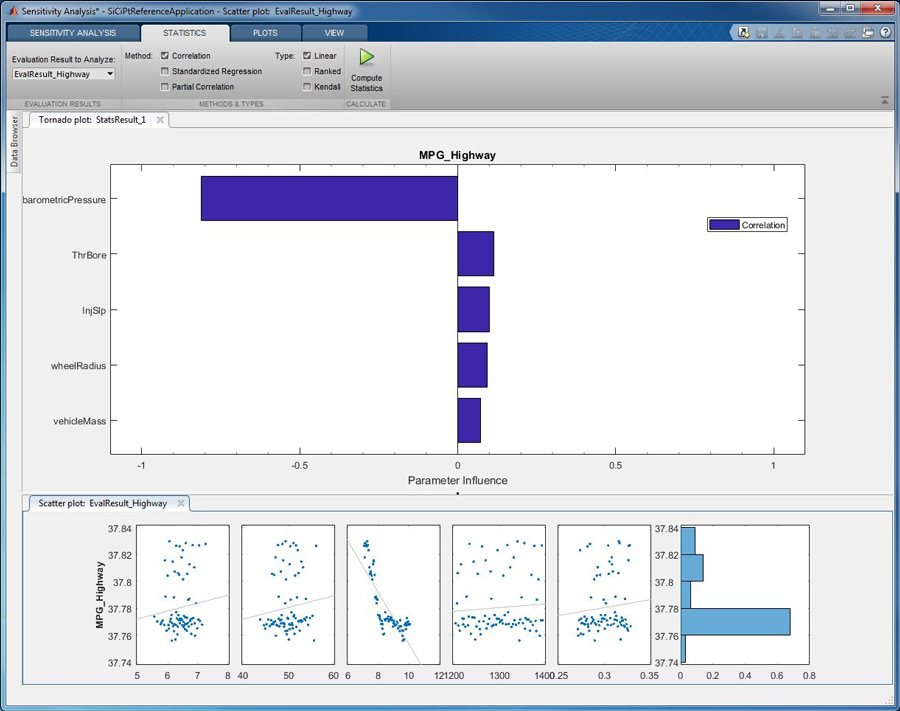The image size is (900, 711).
Task: Close the Scatter plot EvalResult_Highway tab
Action: pyautogui.click(x=179, y=503)
